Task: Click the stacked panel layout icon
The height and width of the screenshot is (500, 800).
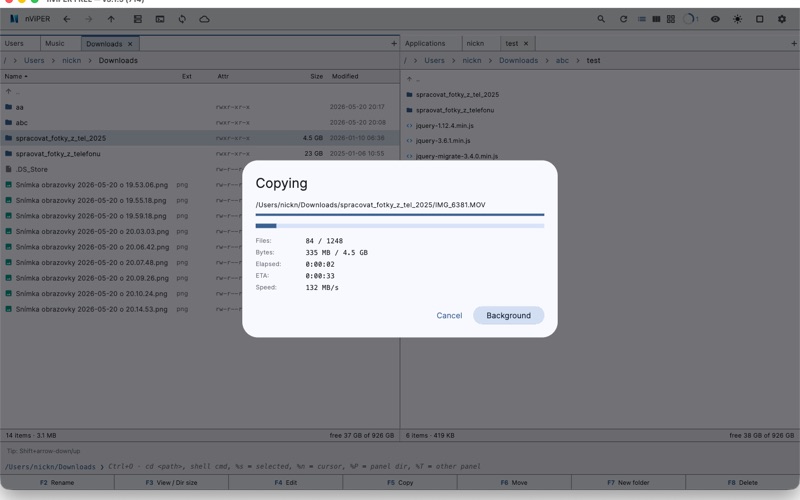Action: 138,19
